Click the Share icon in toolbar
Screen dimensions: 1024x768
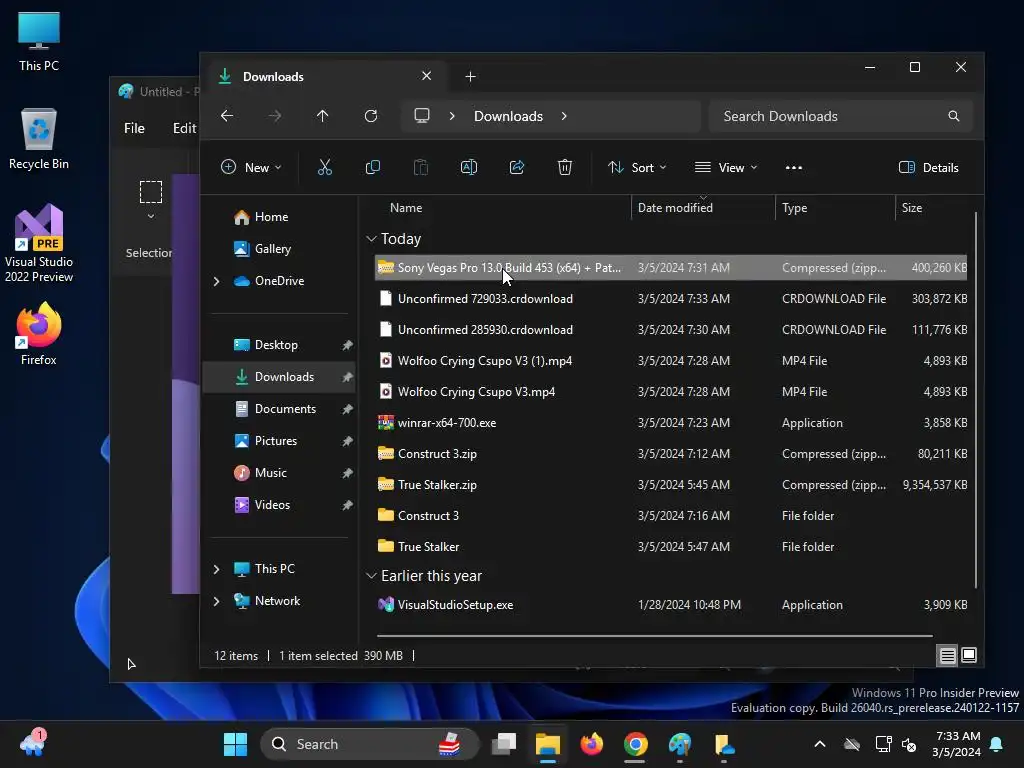pos(517,168)
